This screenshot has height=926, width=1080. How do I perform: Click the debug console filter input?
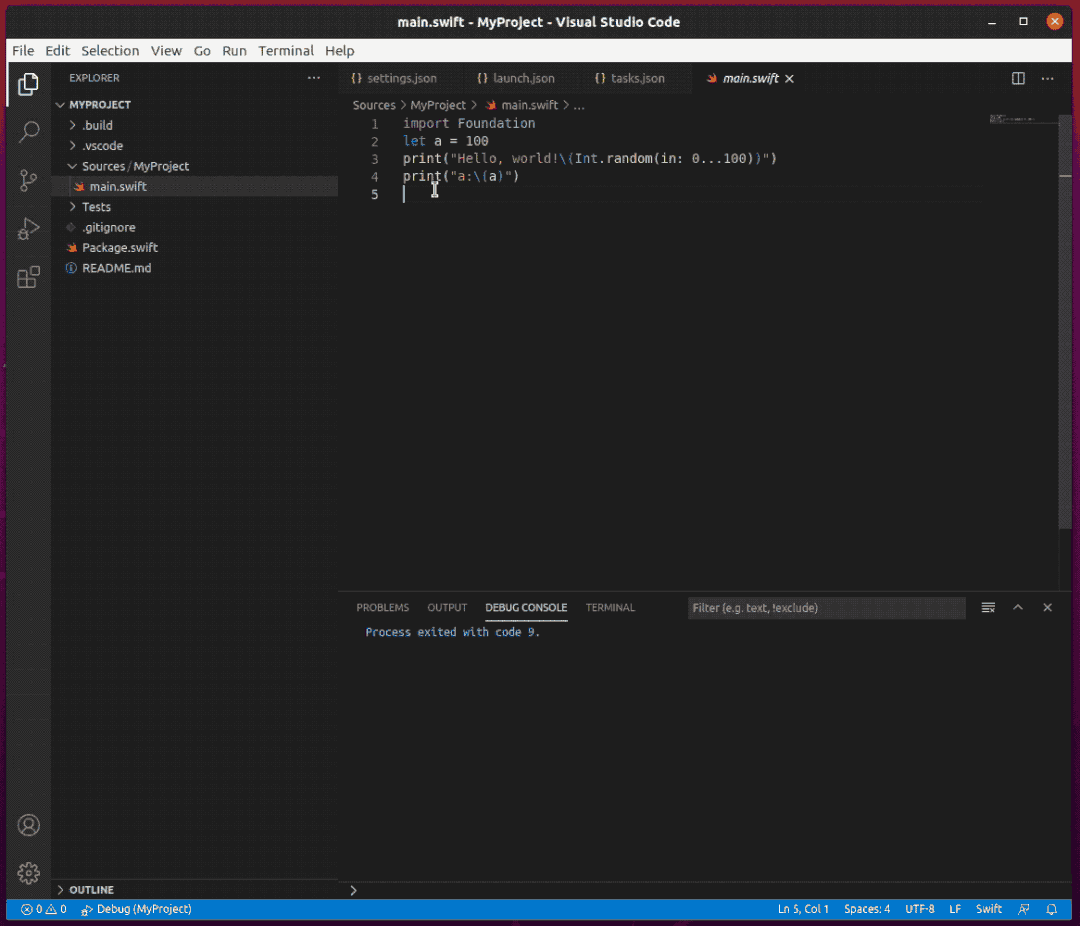pos(827,608)
